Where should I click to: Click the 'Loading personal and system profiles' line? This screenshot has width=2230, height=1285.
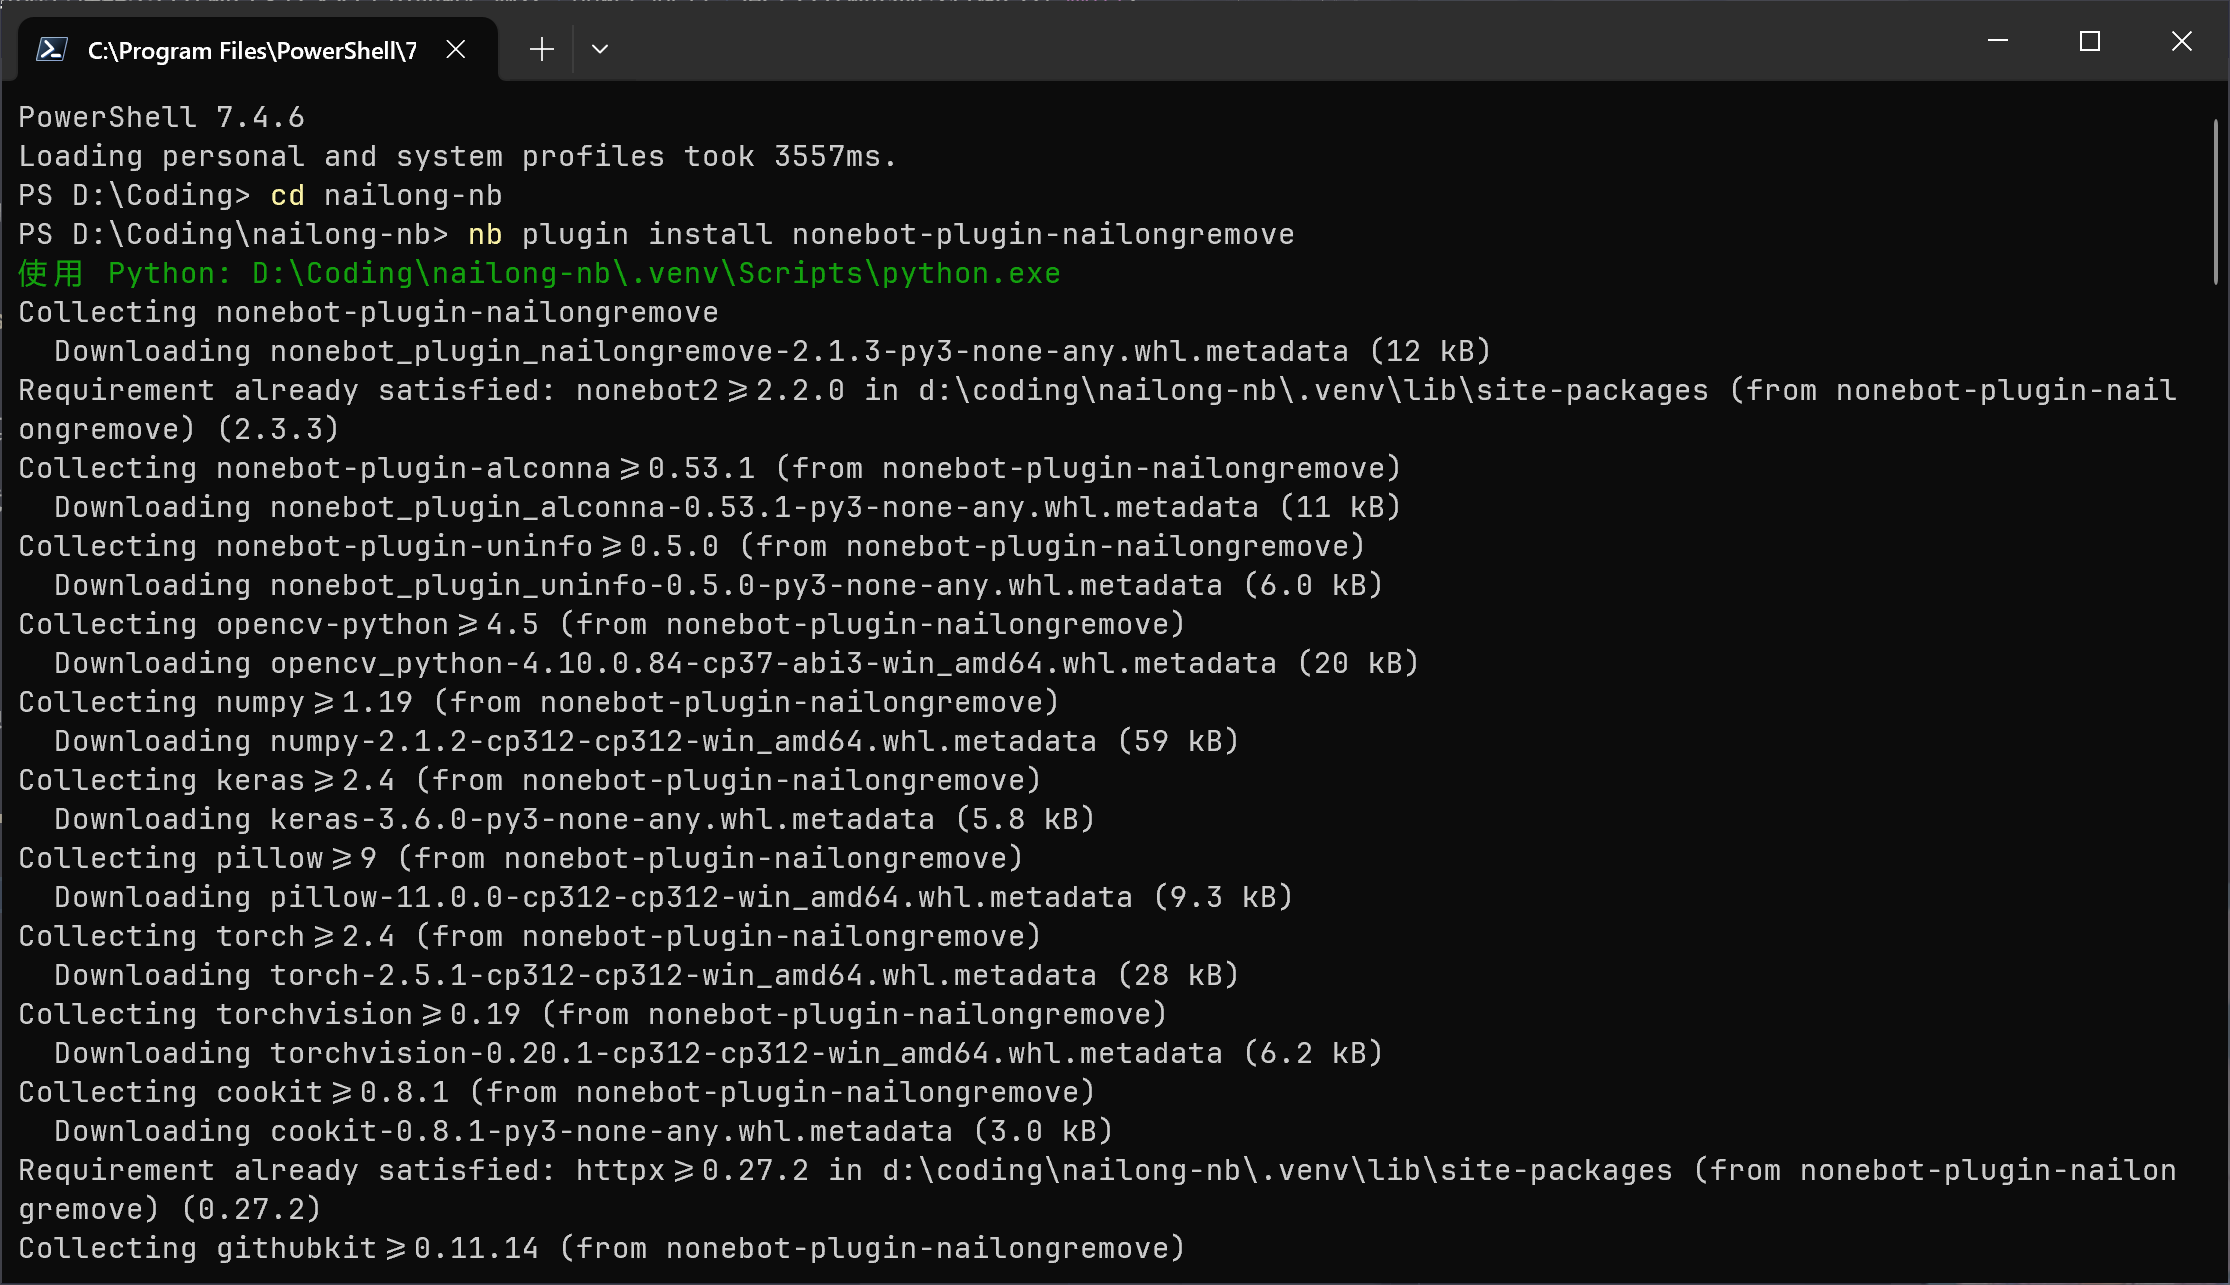[x=457, y=156]
